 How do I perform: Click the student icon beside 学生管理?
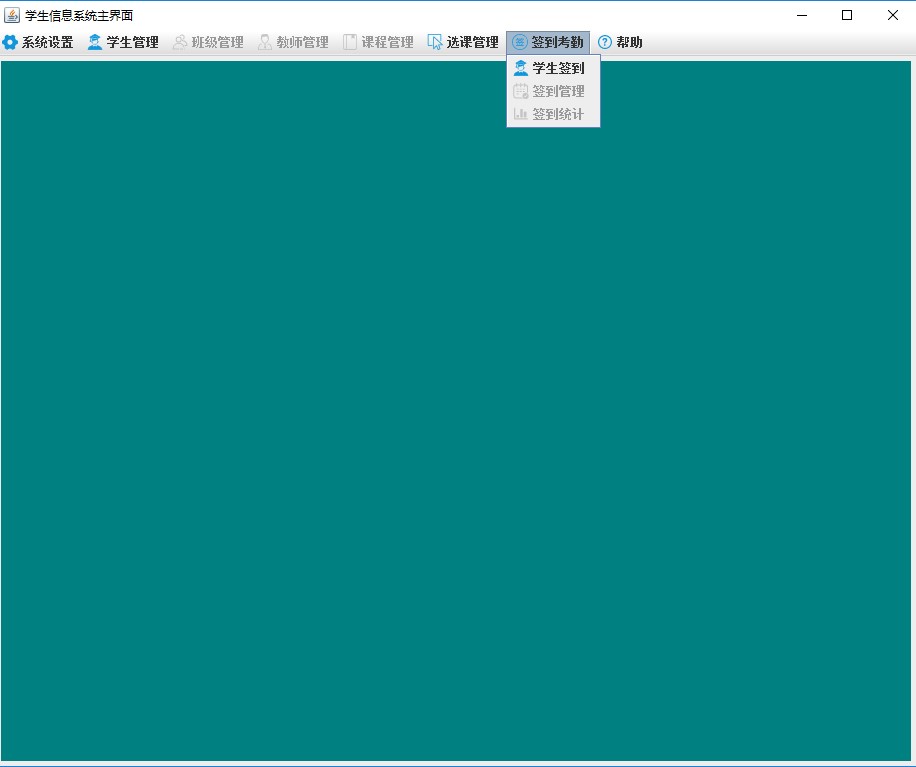click(x=95, y=42)
